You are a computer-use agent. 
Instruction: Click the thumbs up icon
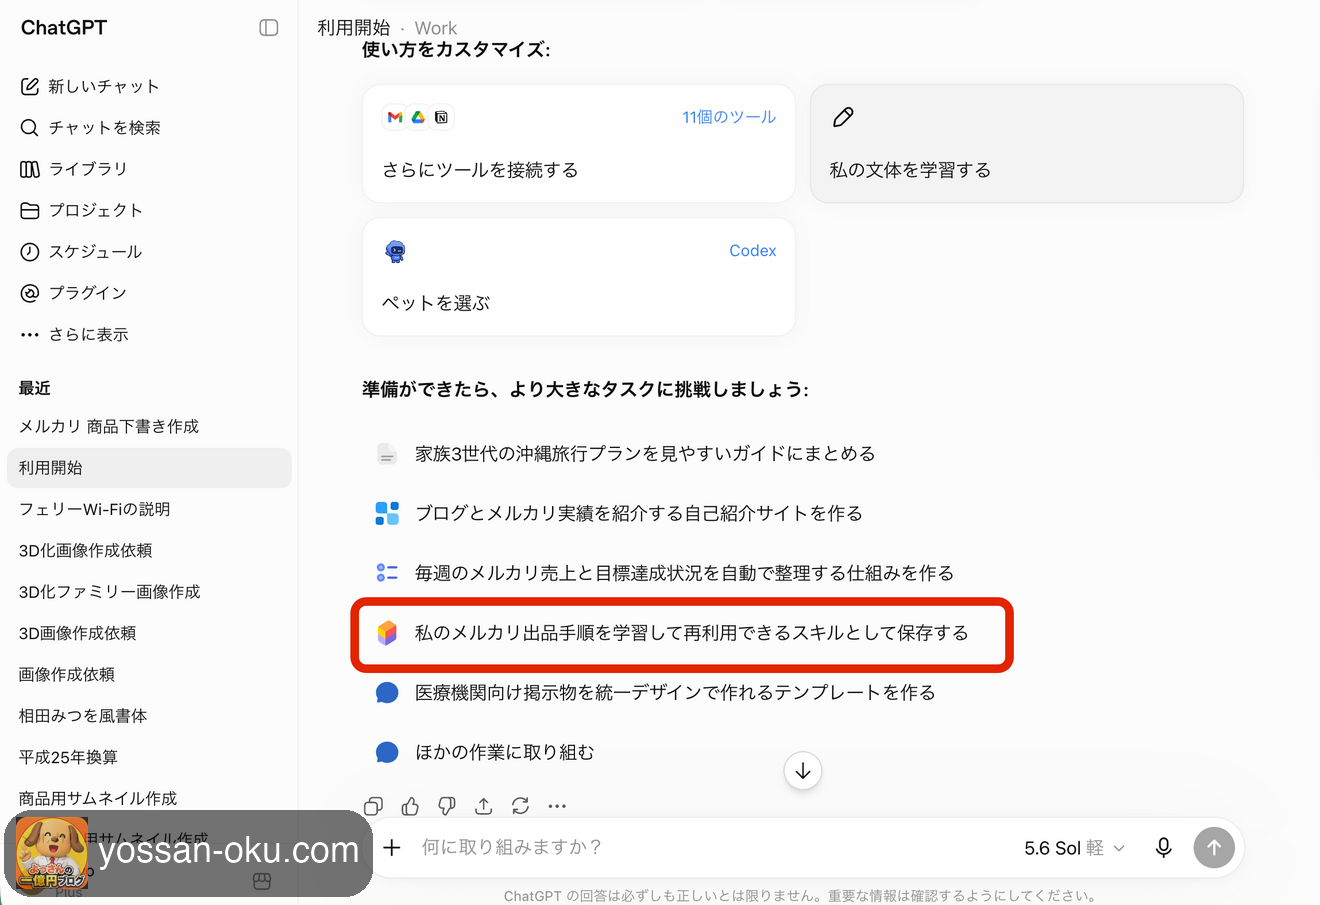pos(410,806)
